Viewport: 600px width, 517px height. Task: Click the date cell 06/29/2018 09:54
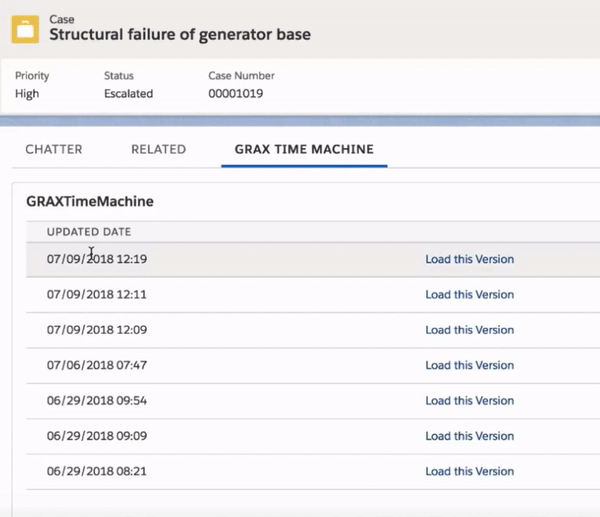(x=97, y=401)
